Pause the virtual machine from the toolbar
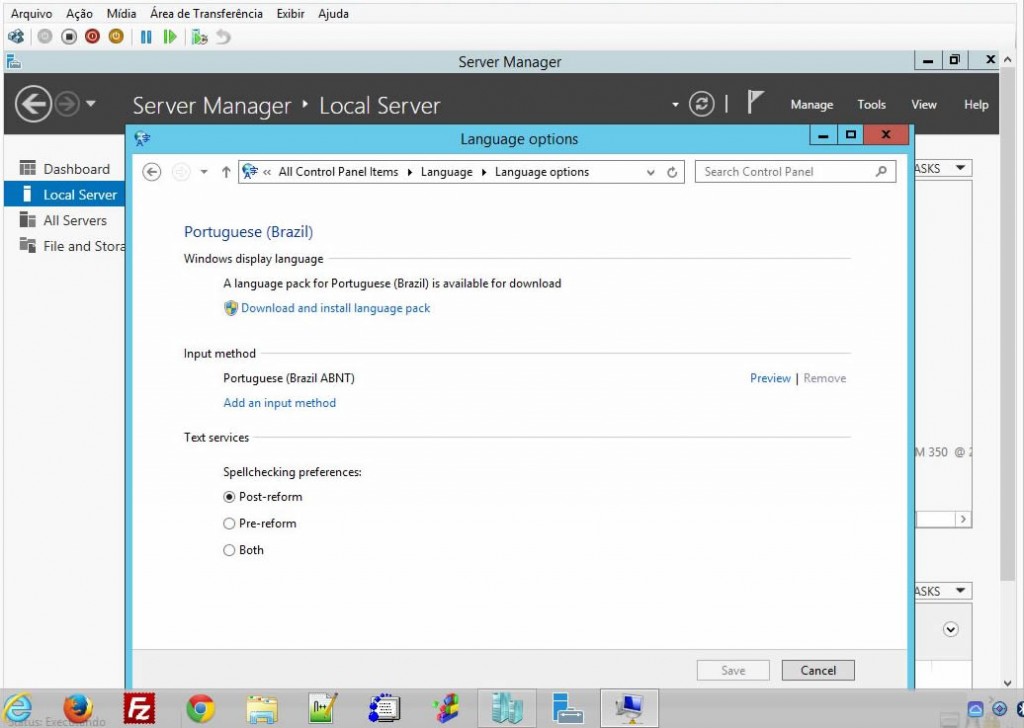 [145, 37]
